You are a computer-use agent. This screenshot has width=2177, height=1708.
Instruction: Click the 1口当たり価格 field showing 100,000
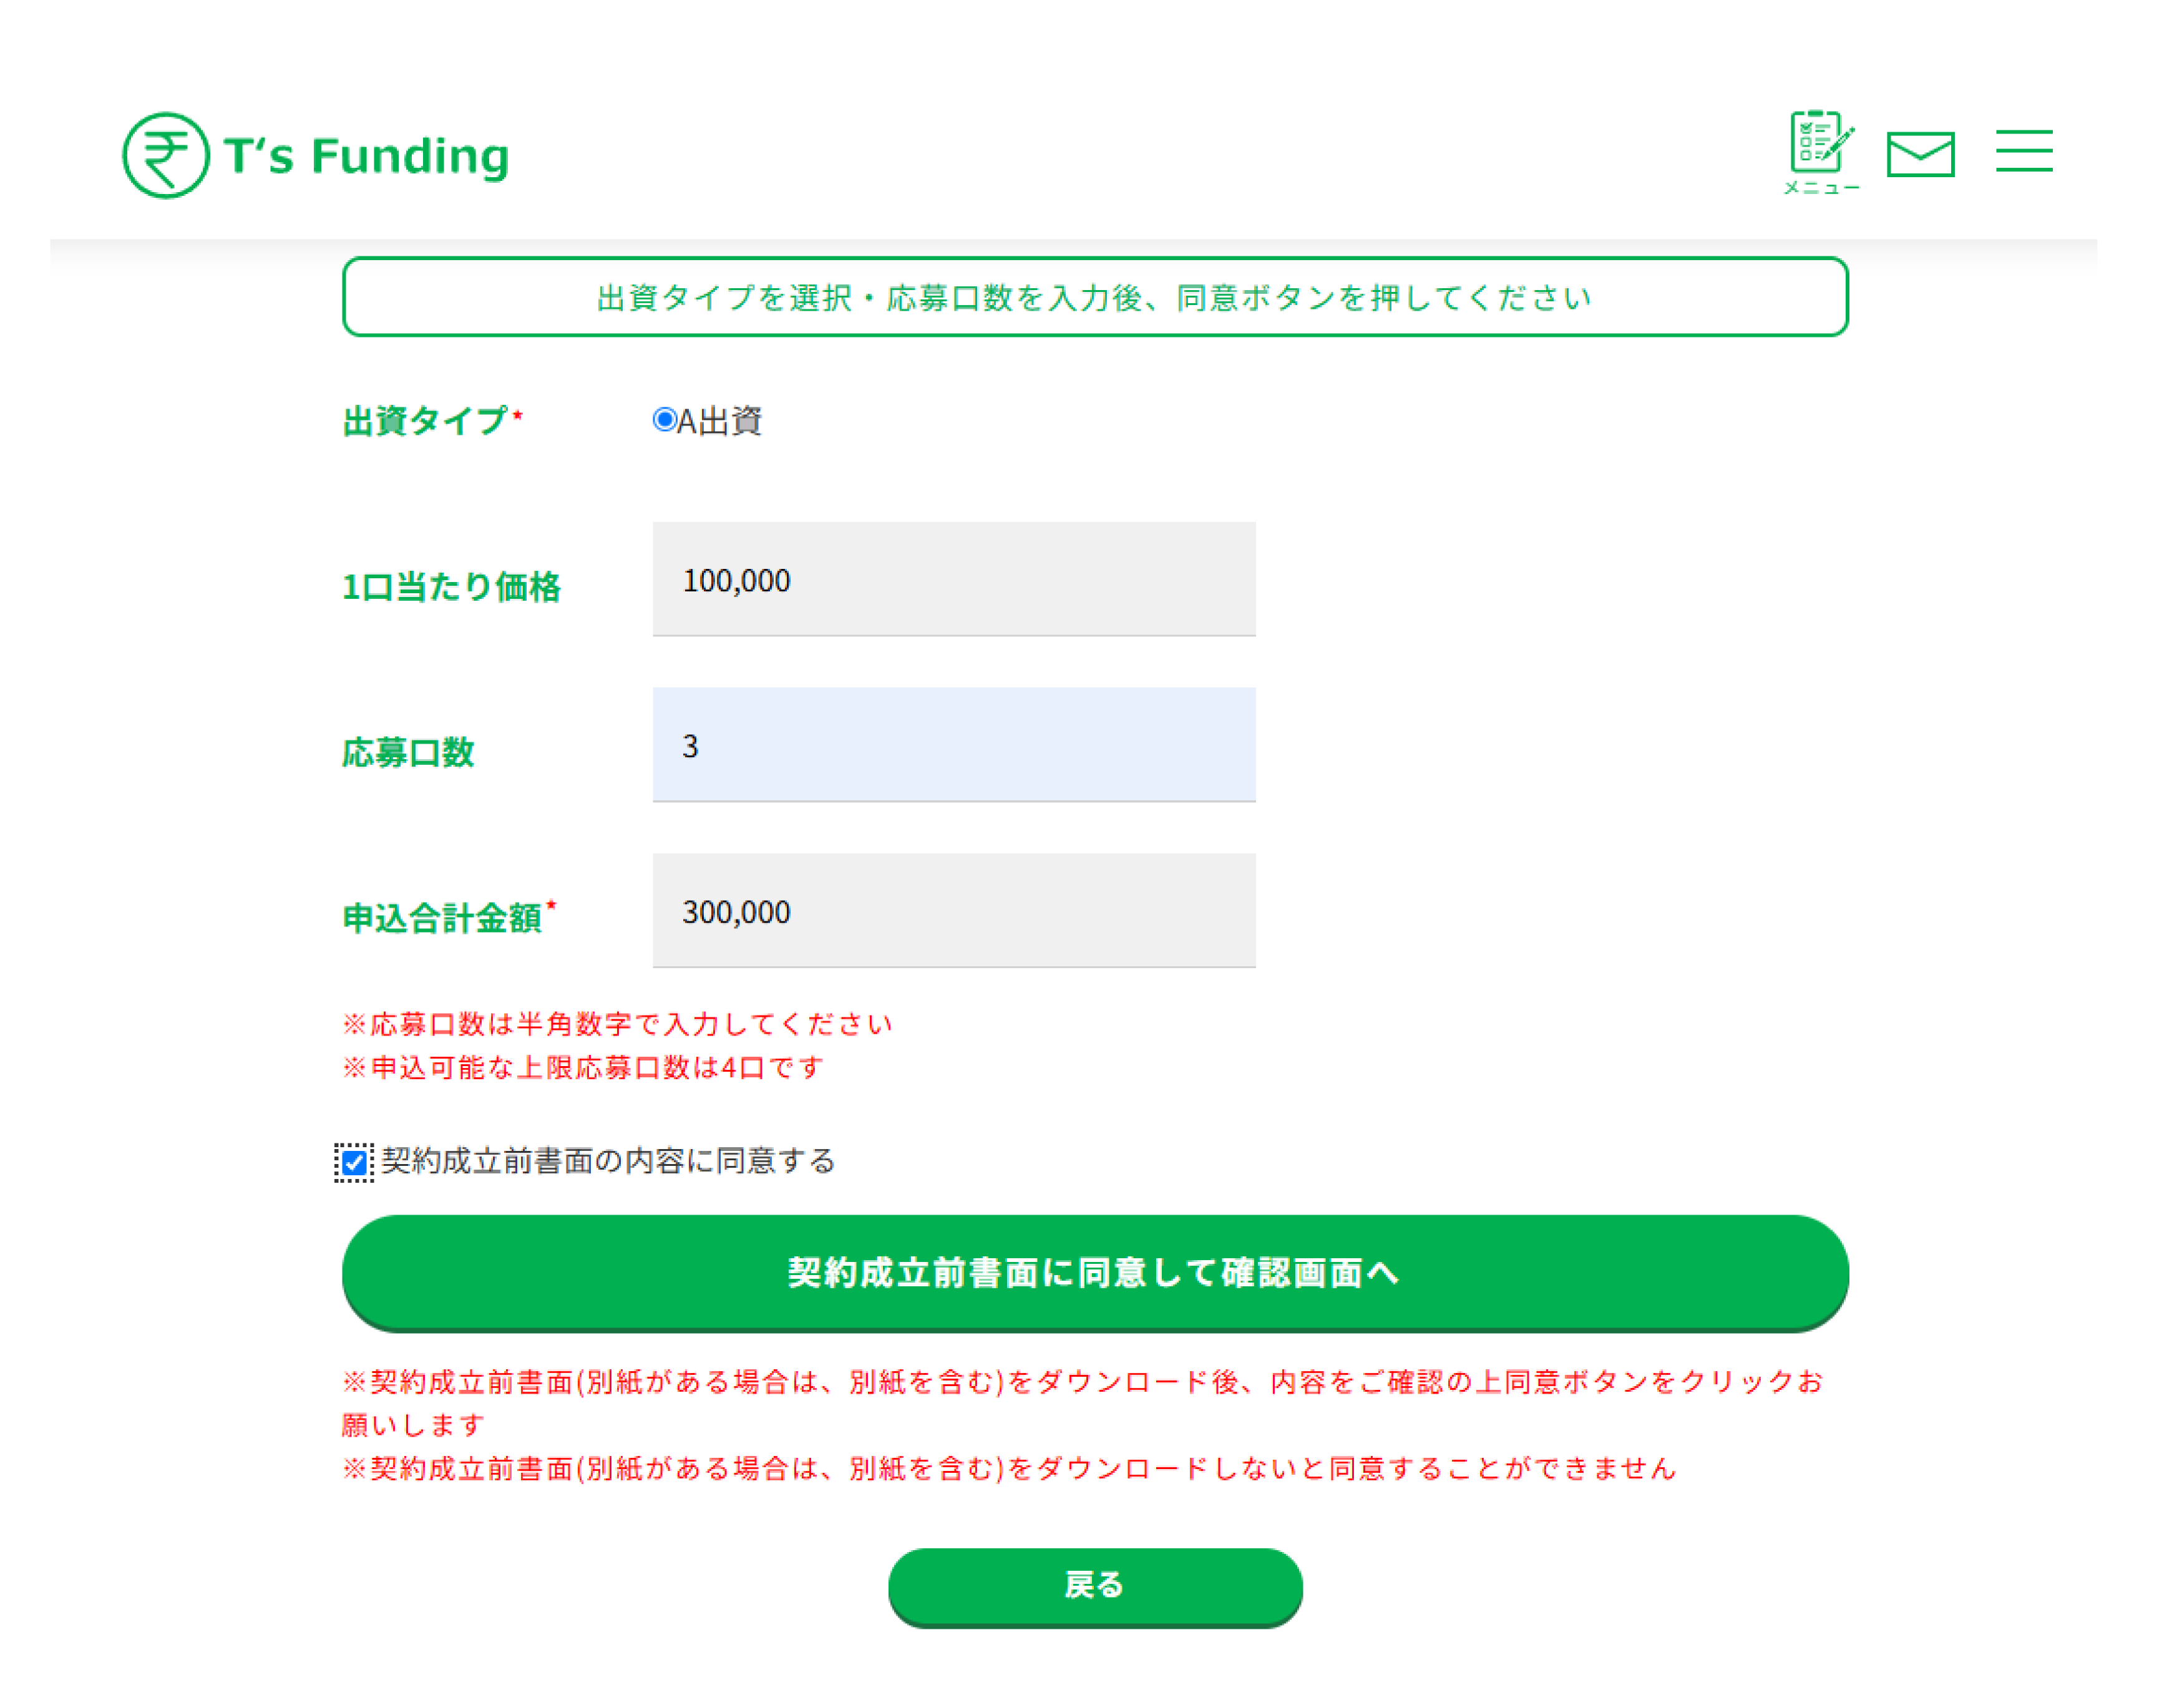953,579
